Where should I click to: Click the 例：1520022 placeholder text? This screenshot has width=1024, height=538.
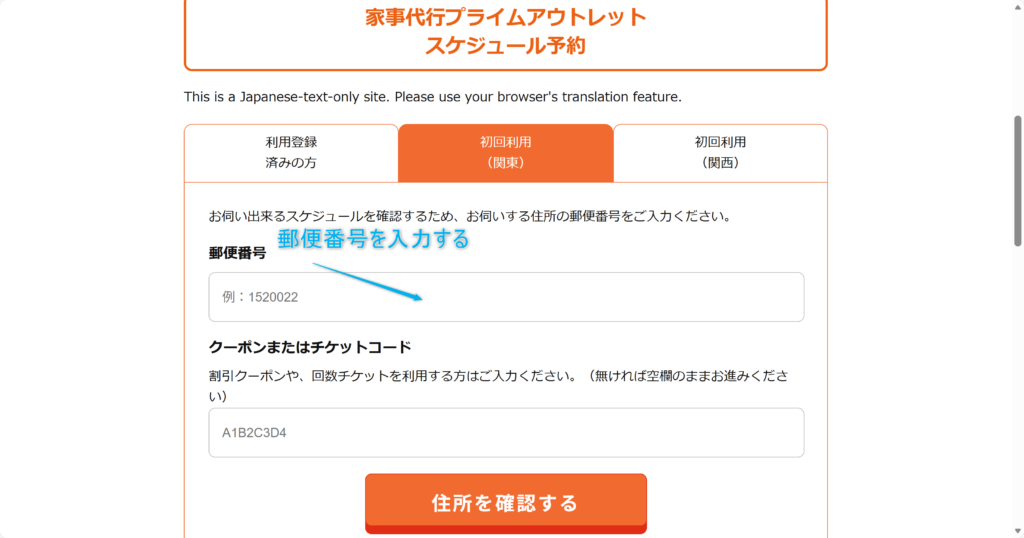[x=260, y=297]
